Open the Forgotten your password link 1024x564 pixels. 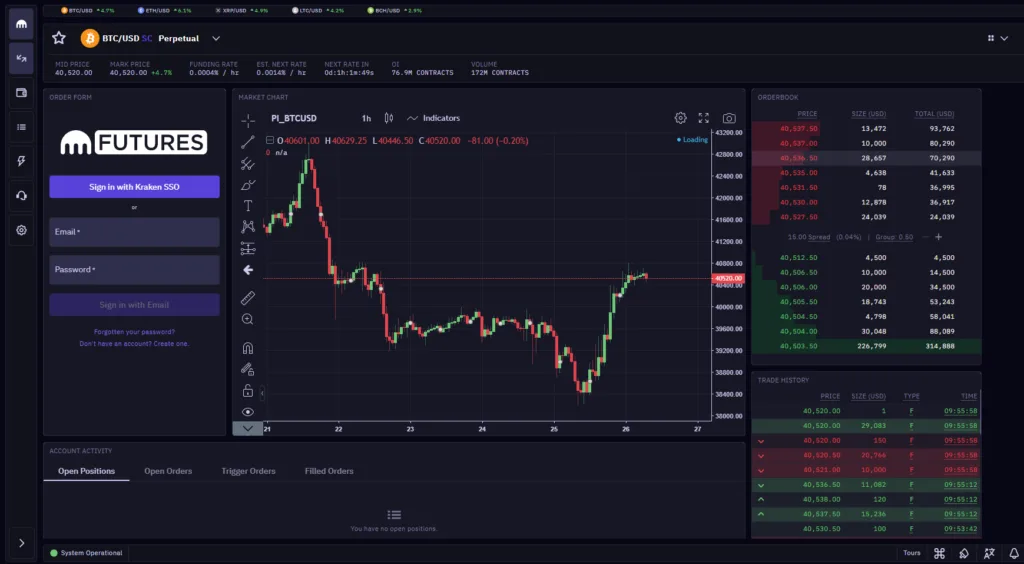135,332
